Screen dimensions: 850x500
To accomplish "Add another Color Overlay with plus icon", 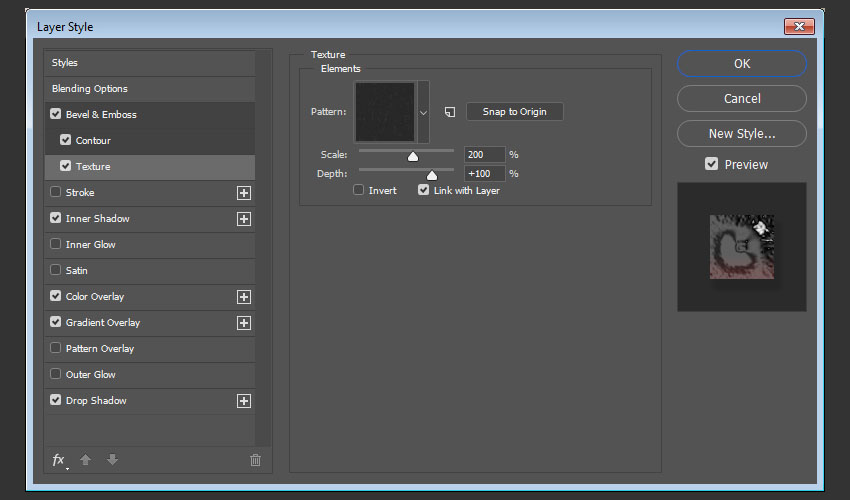I will click(243, 297).
